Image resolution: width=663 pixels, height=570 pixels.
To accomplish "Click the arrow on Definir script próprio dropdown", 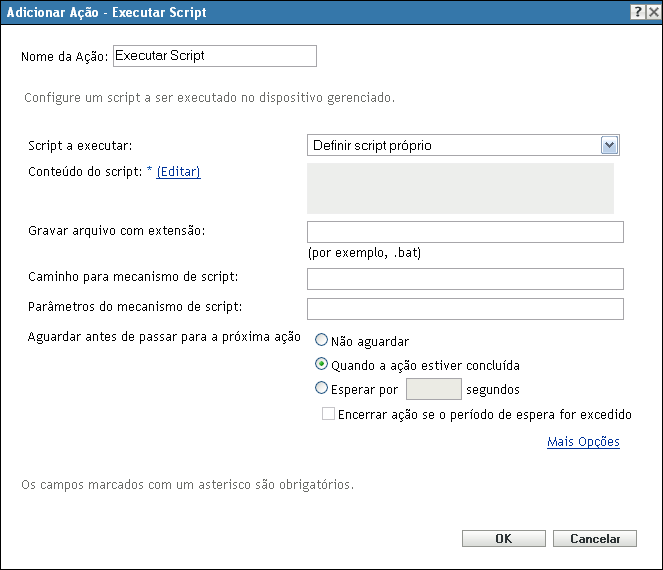I will pyautogui.click(x=609, y=146).
